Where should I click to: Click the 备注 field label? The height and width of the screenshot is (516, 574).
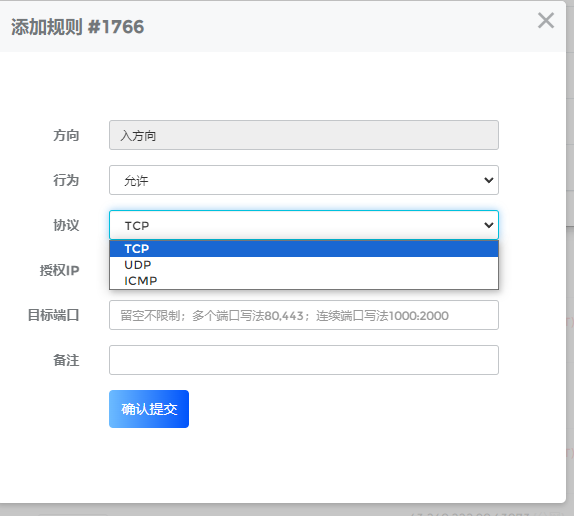(x=66, y=360)
